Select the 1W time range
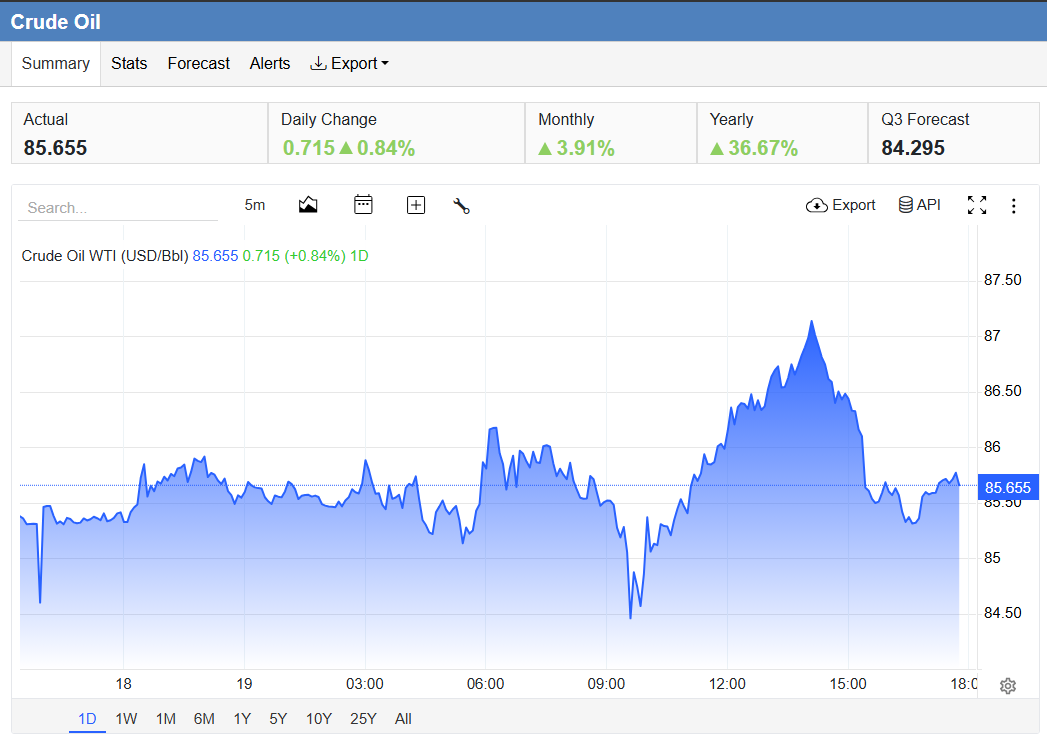This screenshot has height=746, width=1047. point(126,719)
